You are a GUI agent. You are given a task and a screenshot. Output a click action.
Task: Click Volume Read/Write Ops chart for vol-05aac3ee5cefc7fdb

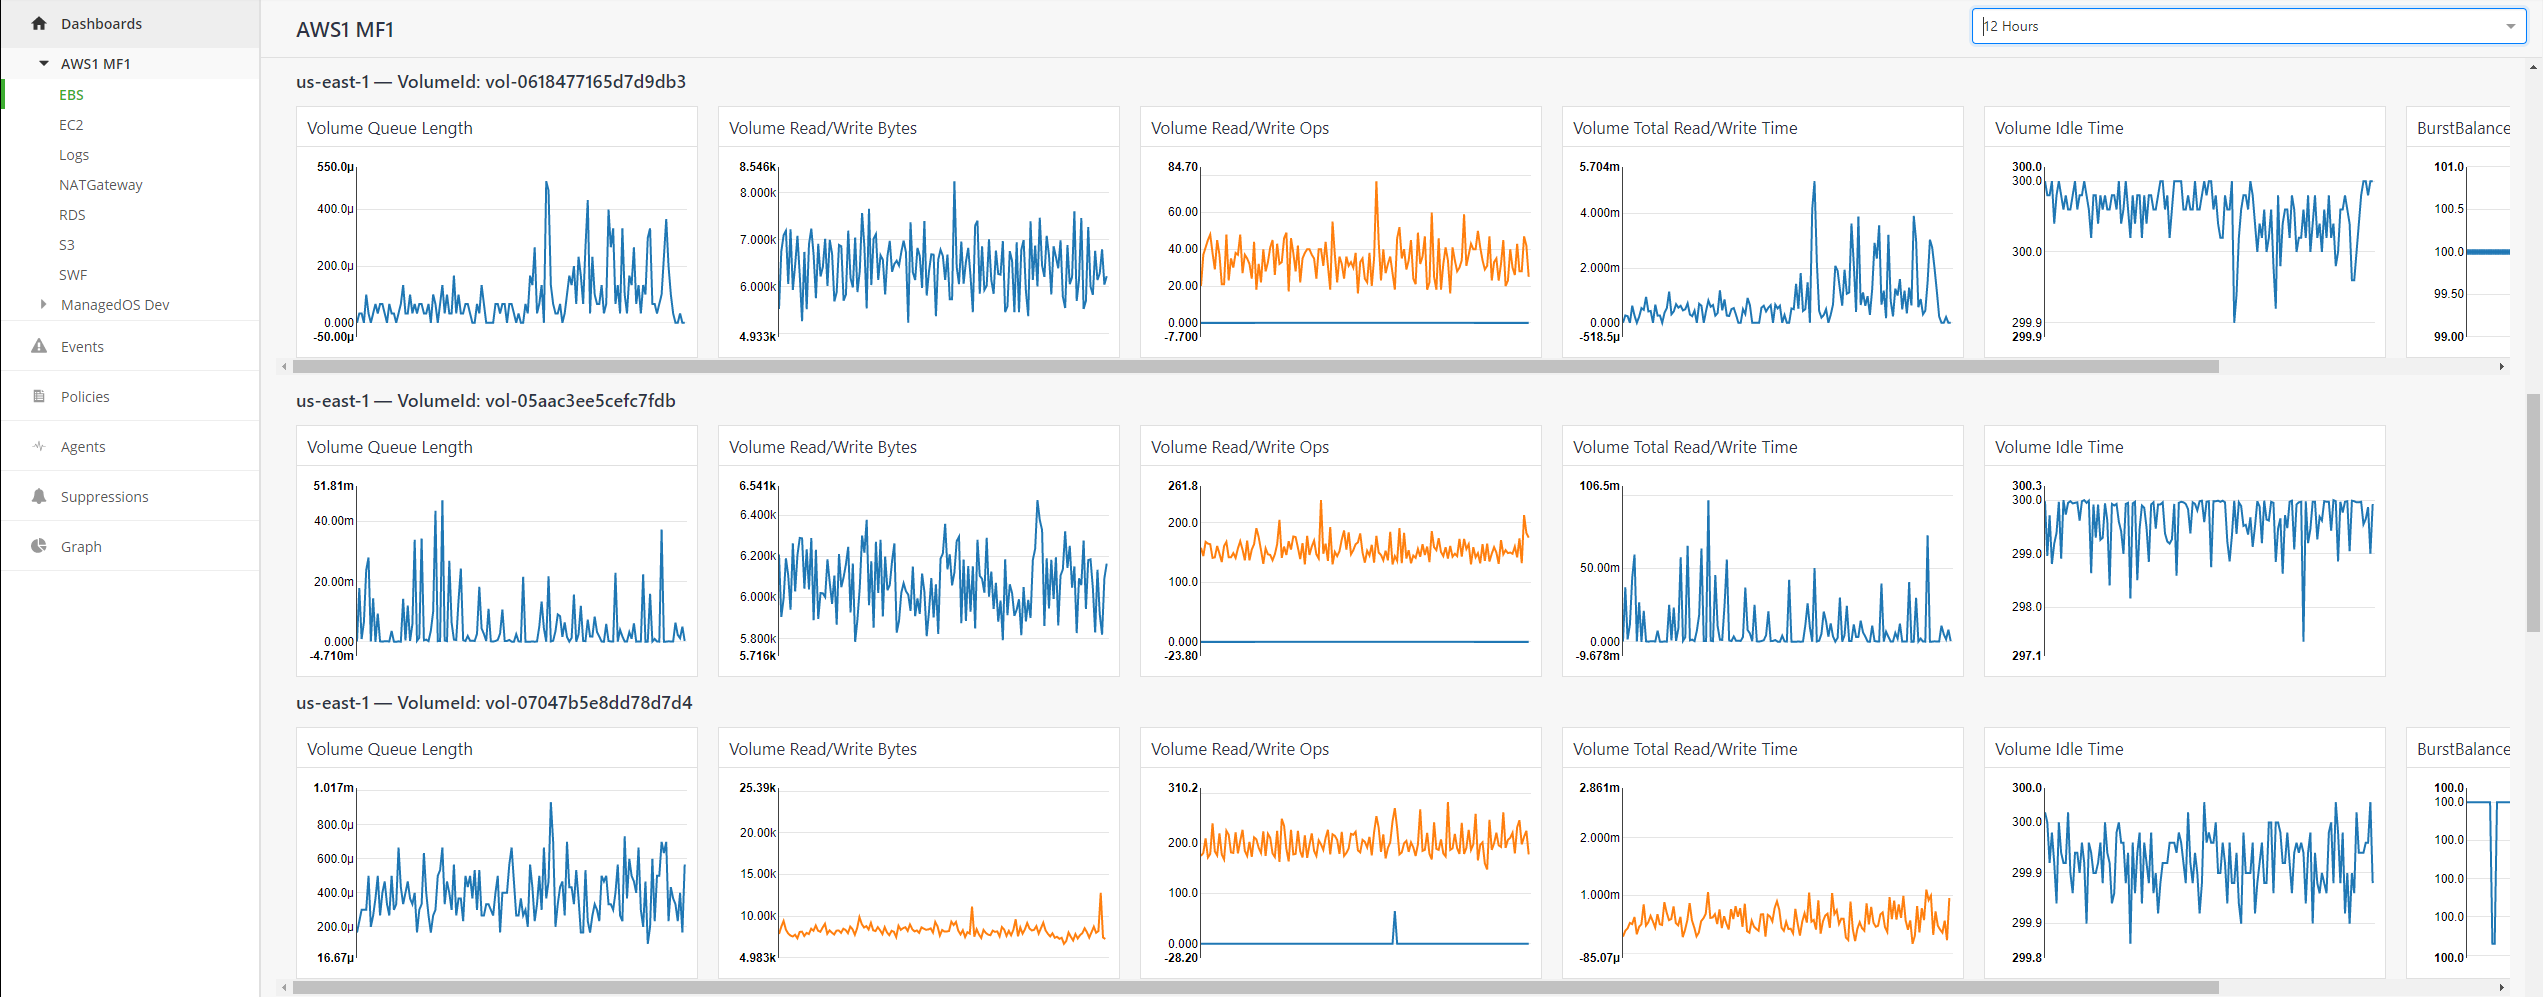(x=1341, y=551)
